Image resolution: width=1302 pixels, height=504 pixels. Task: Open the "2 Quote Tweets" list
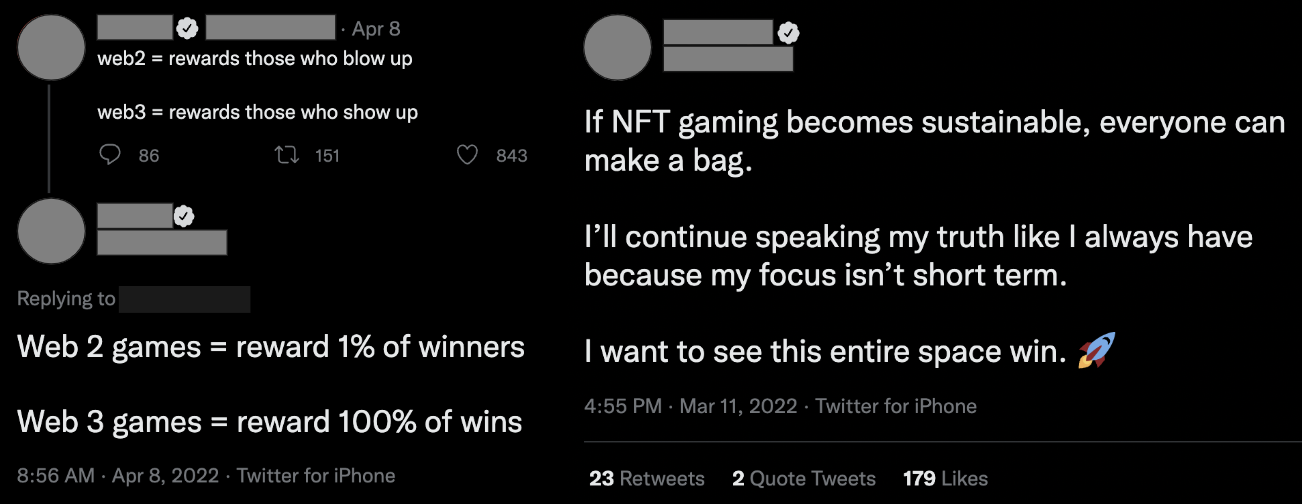point(803,478)
